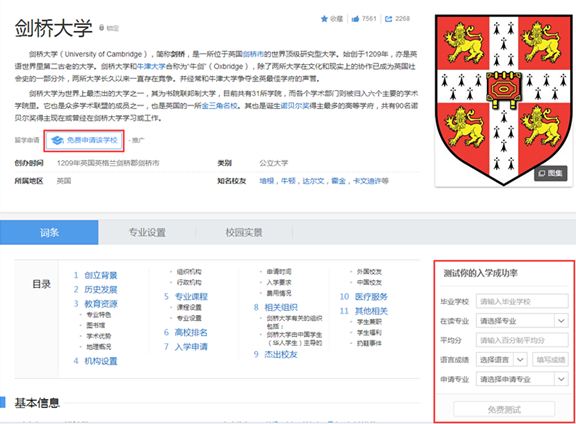The height and width of the screenshot is (424, 576).
Task: Go to contents item 11 其他相关
Action: pos(371,312)
